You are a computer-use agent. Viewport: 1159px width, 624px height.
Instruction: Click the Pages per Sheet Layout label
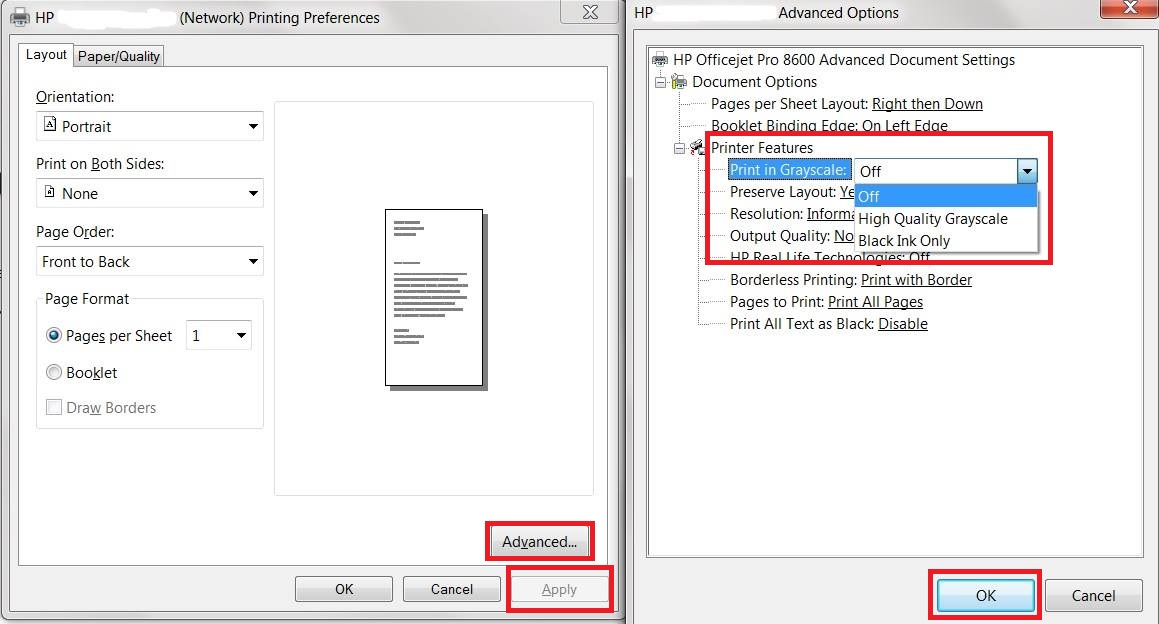pos(789,104)
